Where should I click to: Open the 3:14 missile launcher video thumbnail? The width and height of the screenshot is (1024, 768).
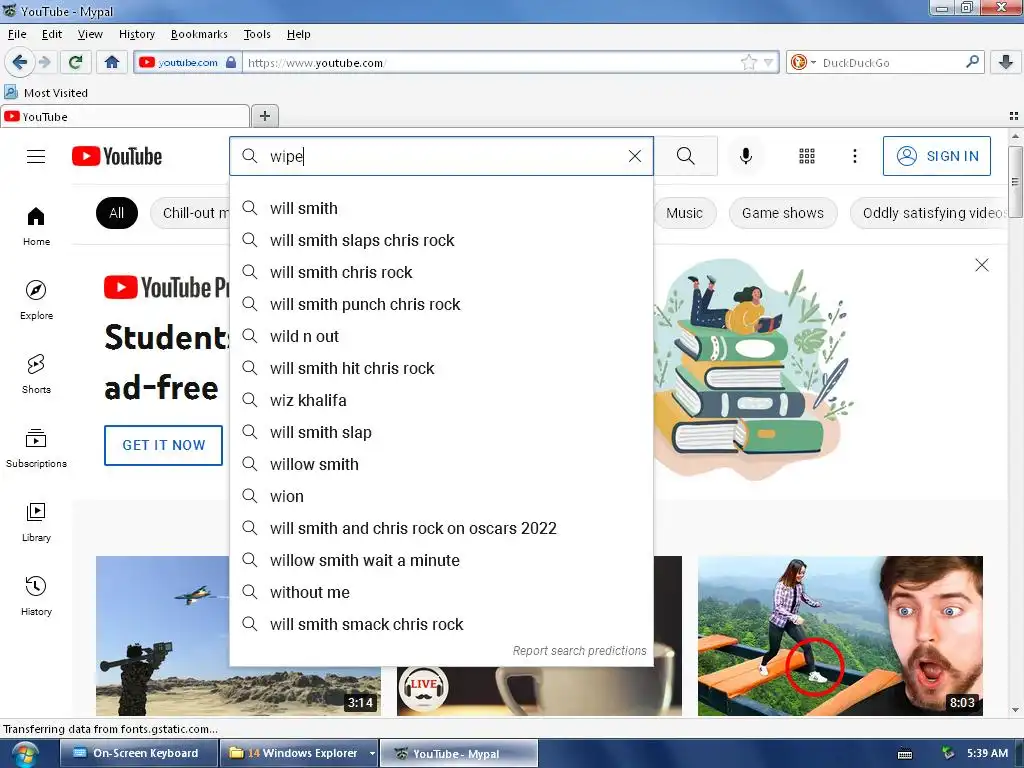pos(162,635)
